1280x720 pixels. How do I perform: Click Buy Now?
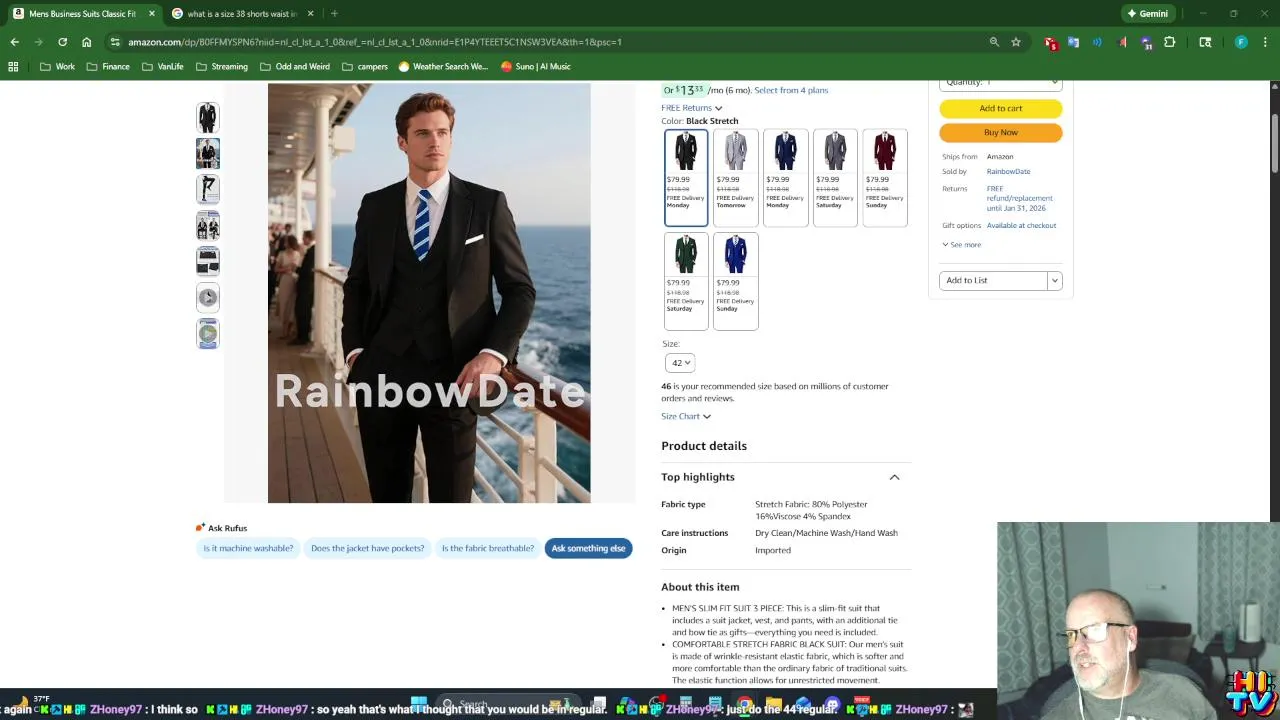coord(1000,132)
